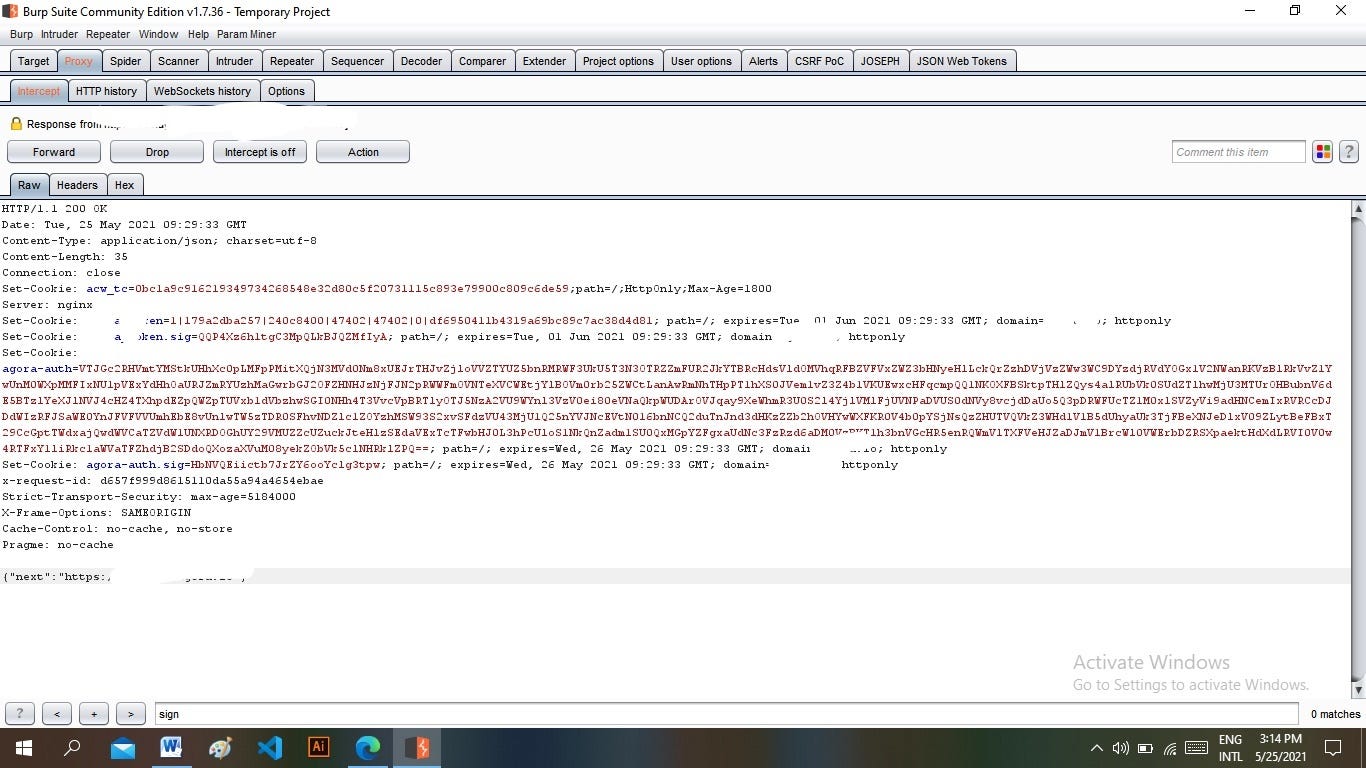Click the lock icon next to Response from

coord(16,124)
